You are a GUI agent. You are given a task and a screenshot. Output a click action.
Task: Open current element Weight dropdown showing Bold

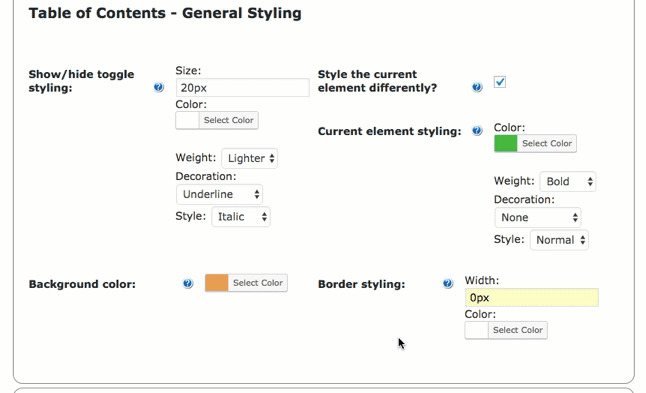pos(567,182)
